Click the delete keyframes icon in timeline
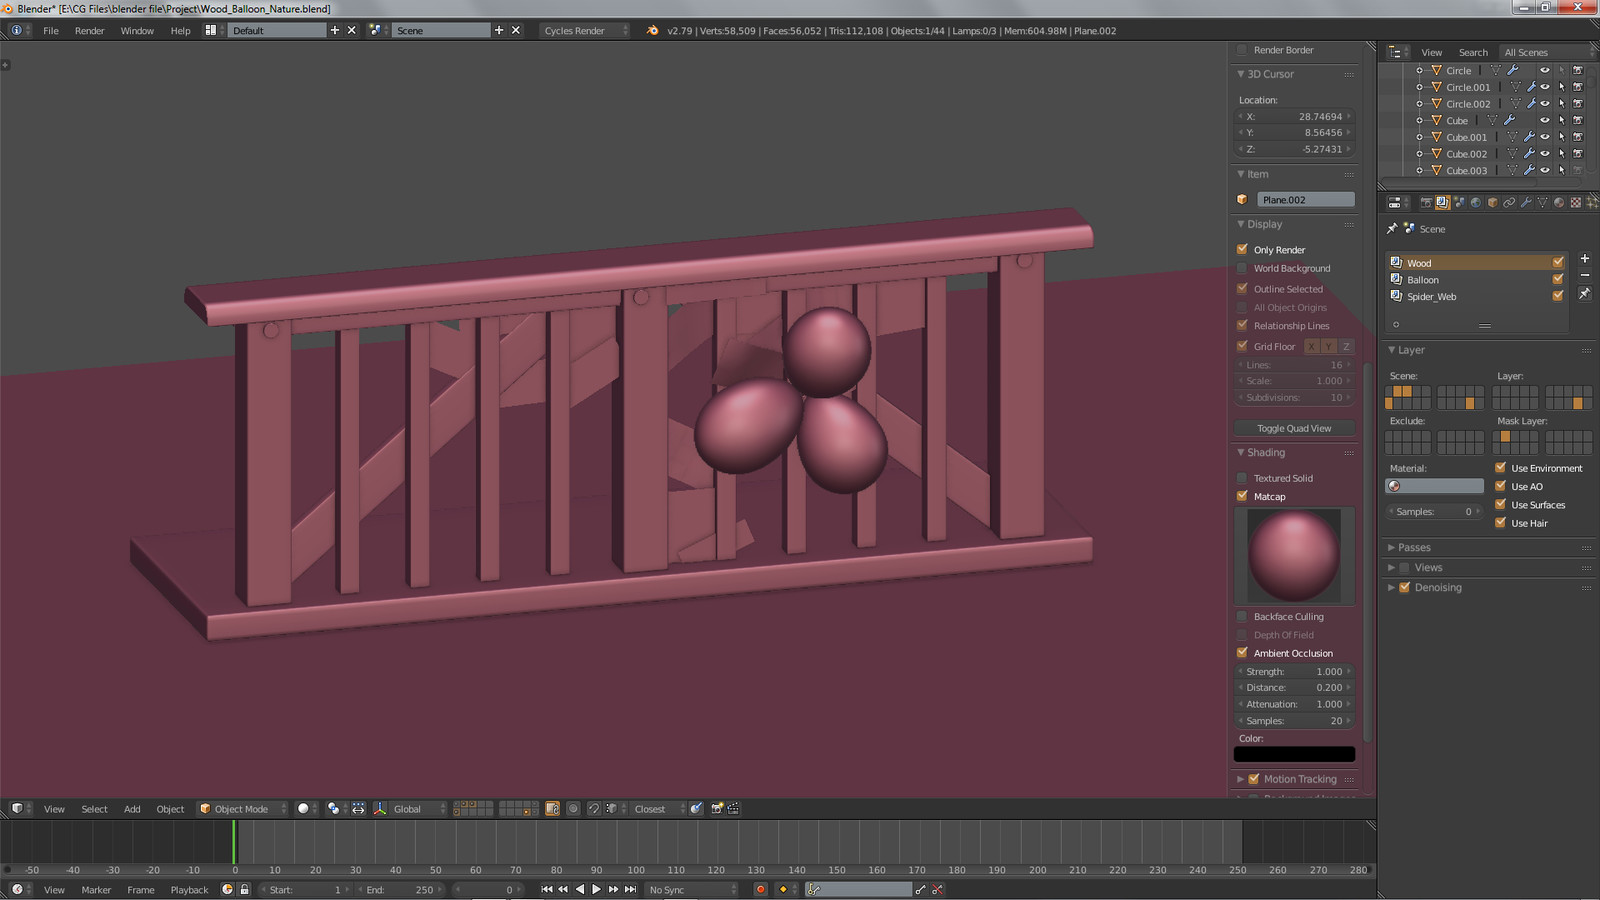 (937, 889)
